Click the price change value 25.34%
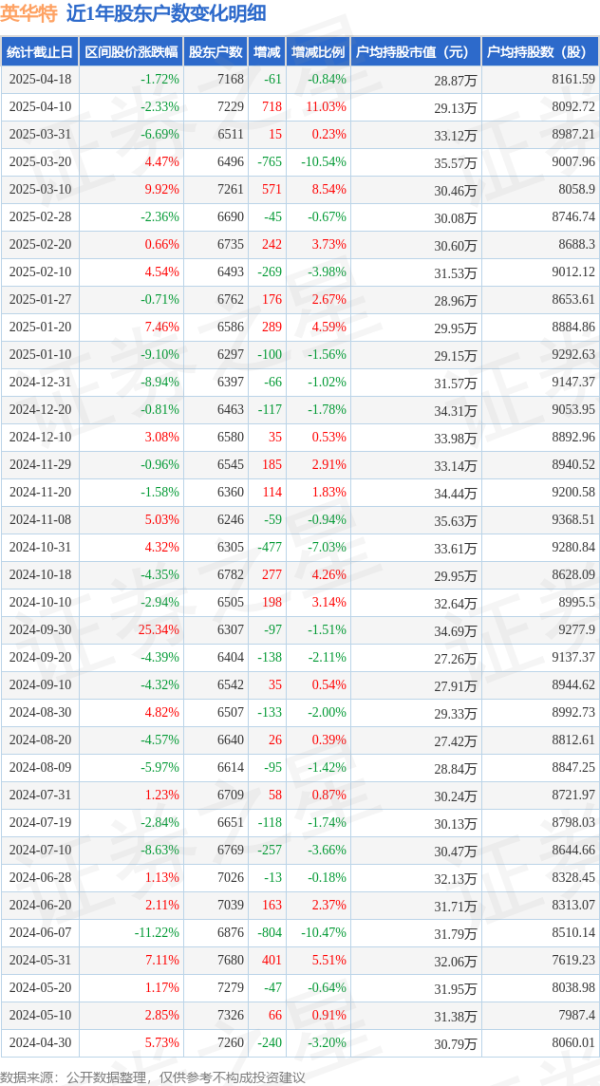Viewport: 600px width, 1086px height. click(x=159, y=631)
